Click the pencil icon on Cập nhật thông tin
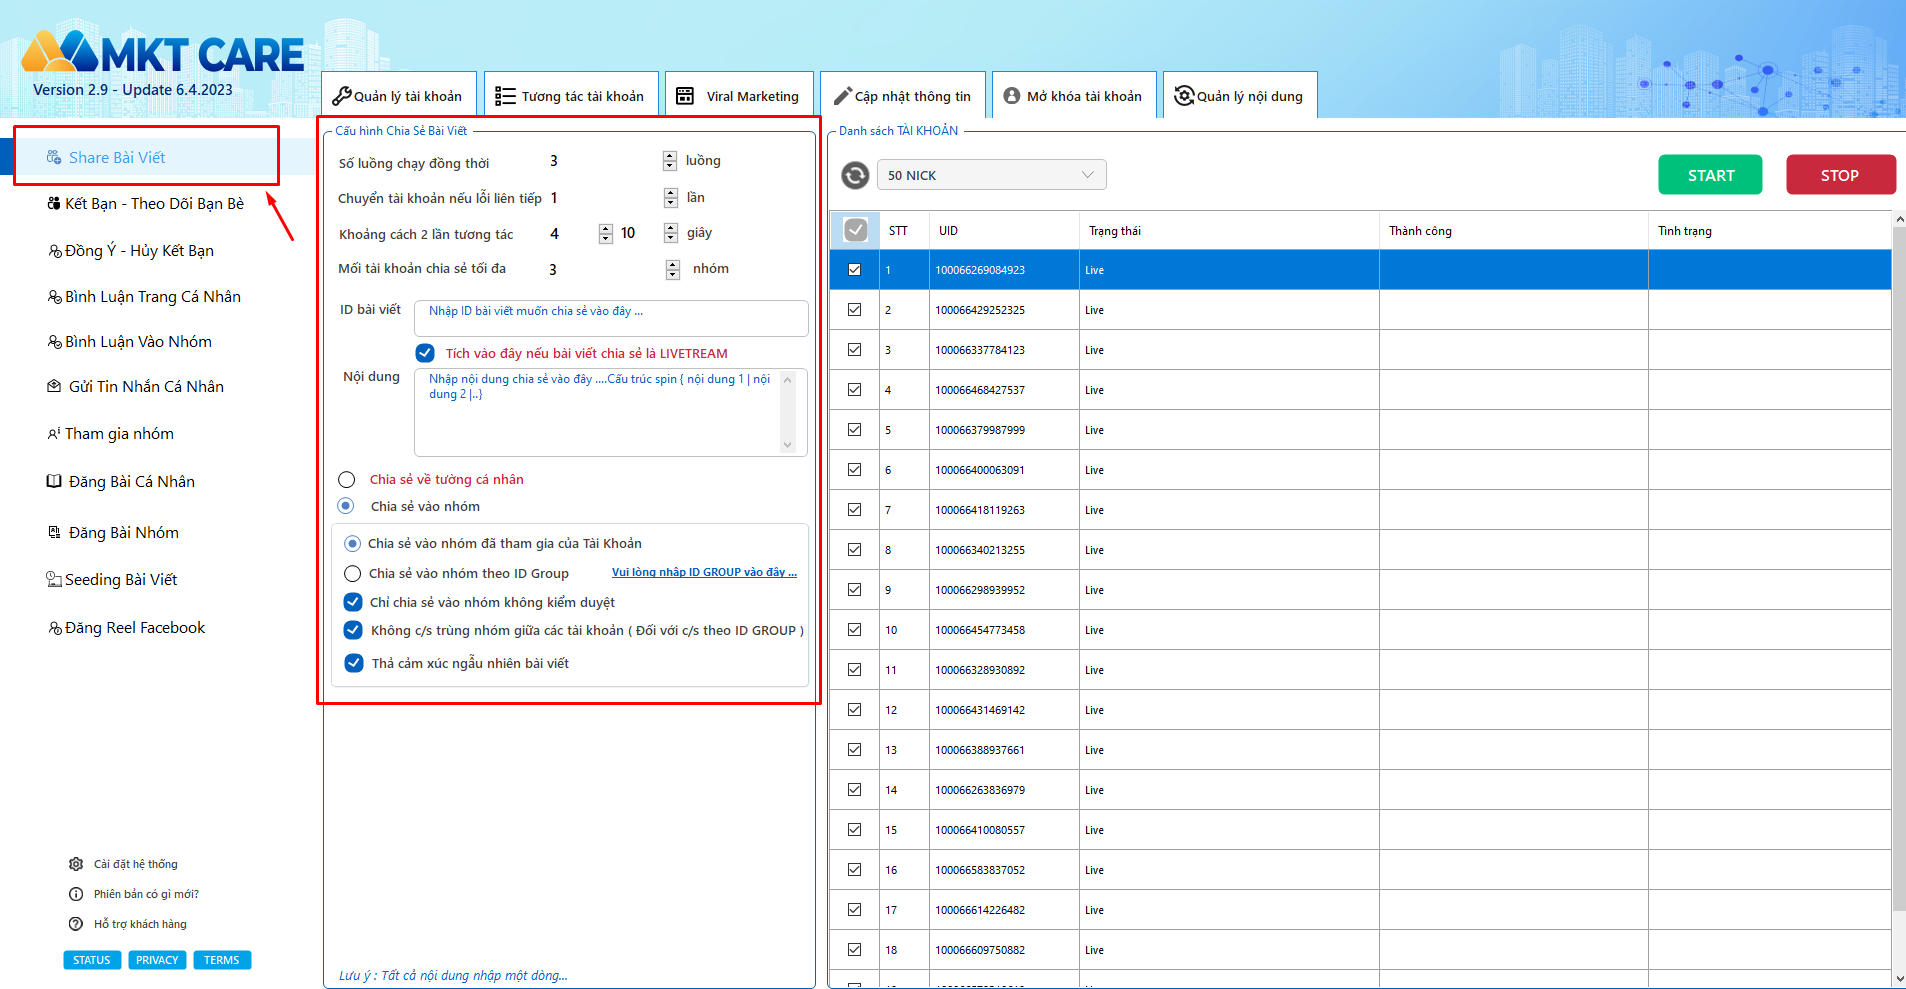The height and width of the screenshot is (989, 1906). click(842, 96)
